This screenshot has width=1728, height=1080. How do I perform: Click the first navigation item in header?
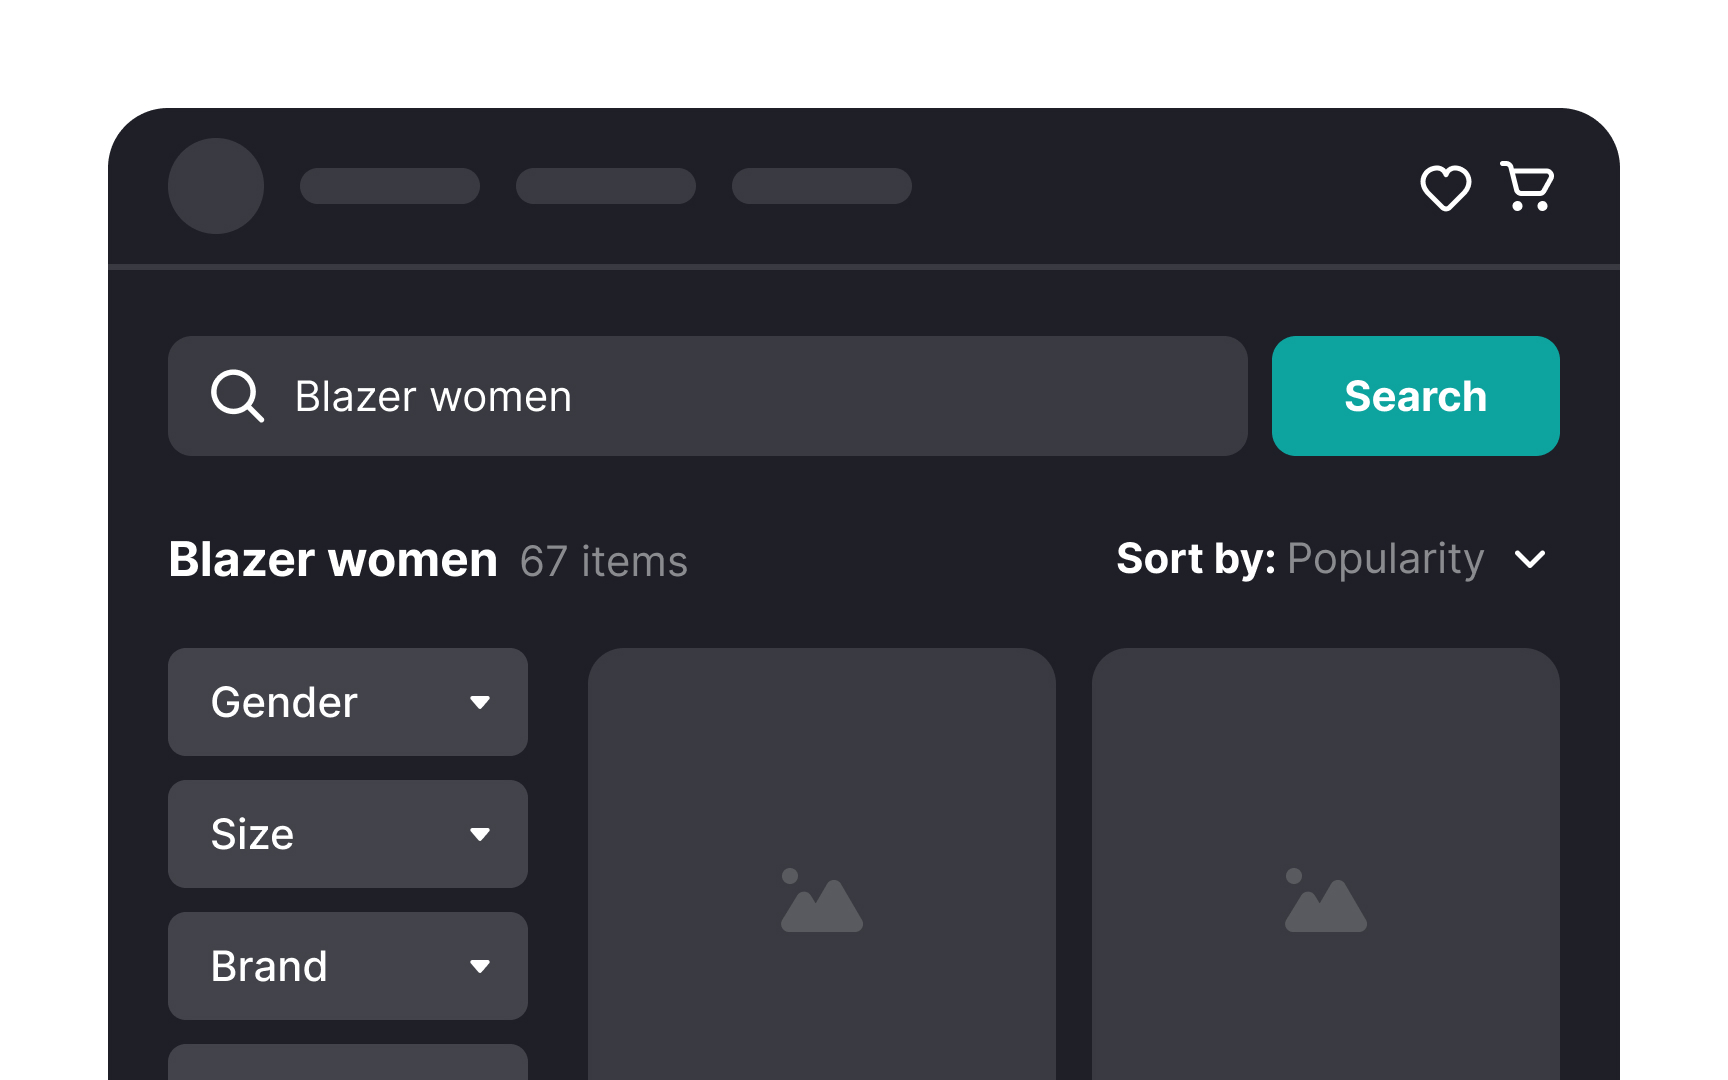click(x=390, y=186)
